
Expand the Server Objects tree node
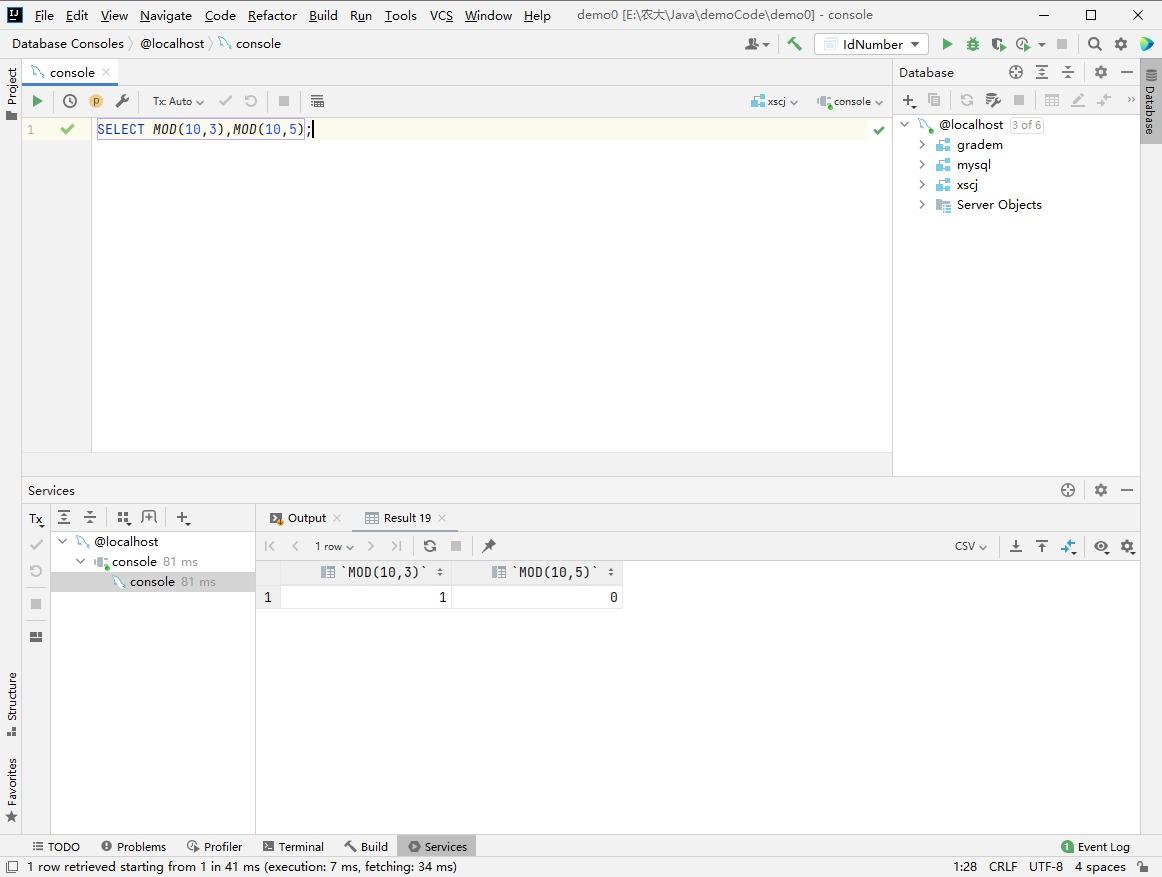[x=922, y=205]
